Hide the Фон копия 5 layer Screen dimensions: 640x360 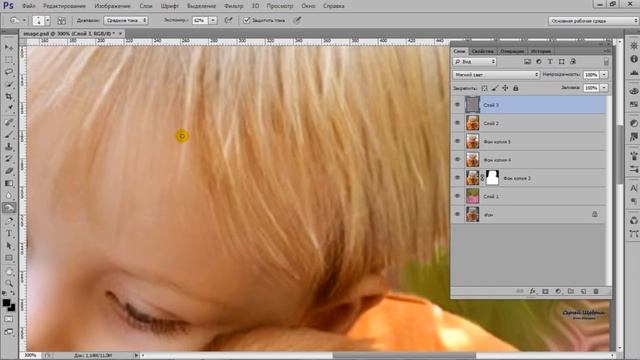[x=458, y=141]
